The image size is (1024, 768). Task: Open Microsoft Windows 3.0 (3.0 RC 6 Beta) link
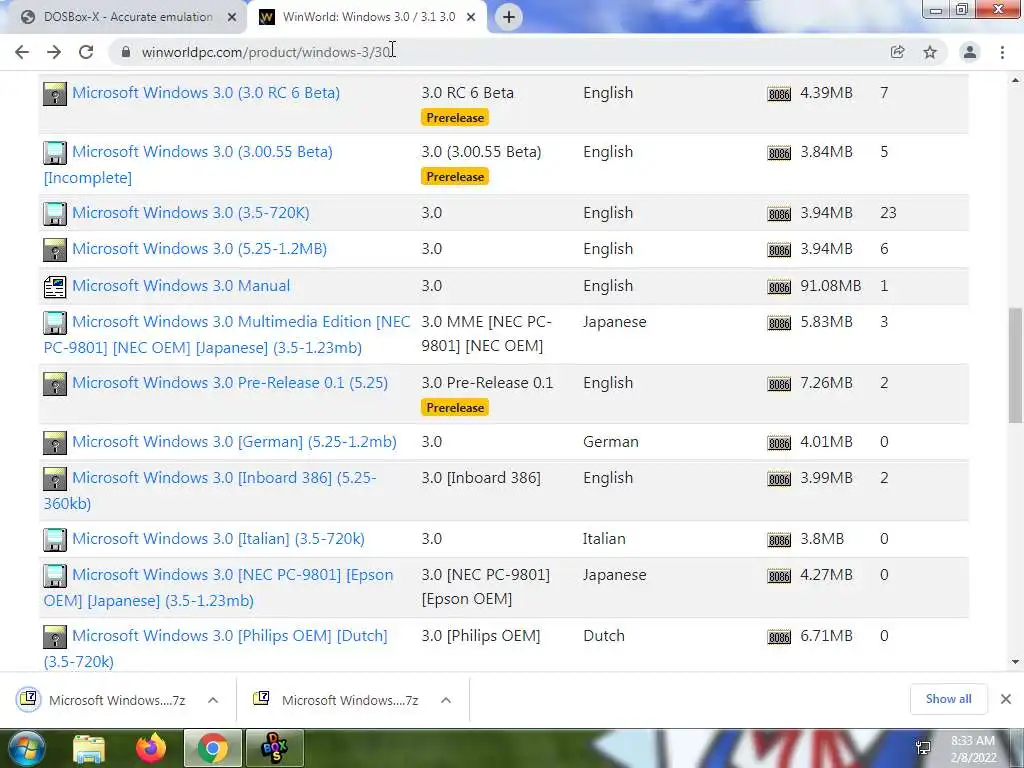tap(206, 93)
